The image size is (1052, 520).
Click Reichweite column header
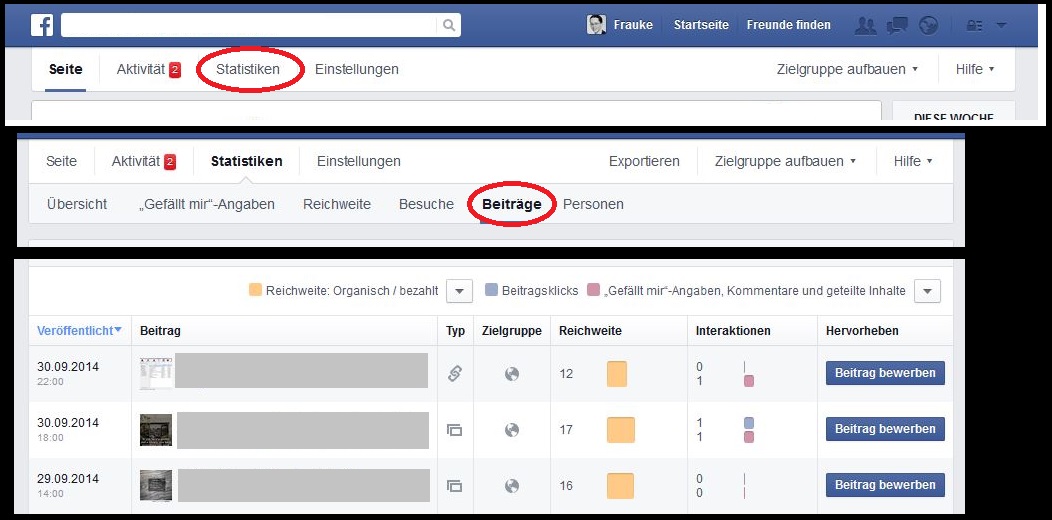coord(590,331)
